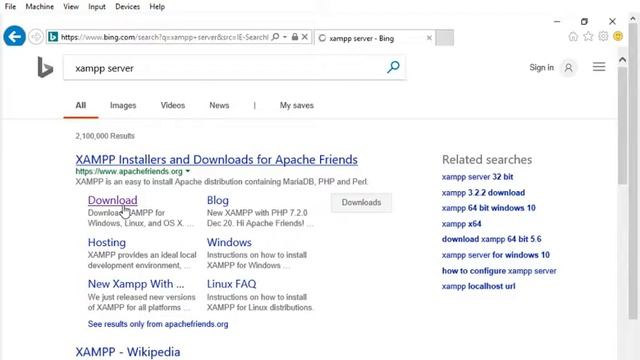Click related search xampp 3.2.2 download
This screenshot has width=640, height=360.
tap(483, 193)
